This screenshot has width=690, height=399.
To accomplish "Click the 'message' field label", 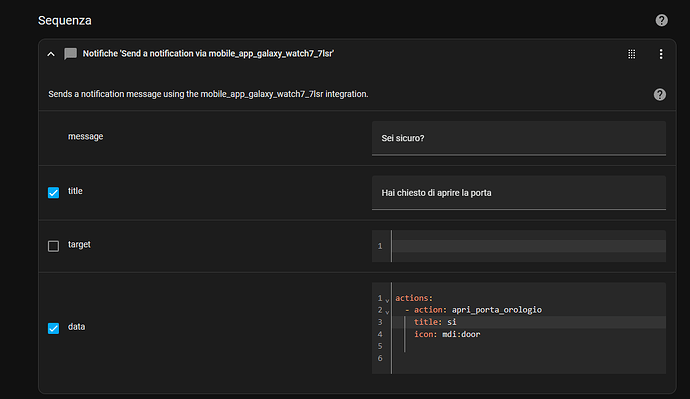I will click(85, 136).
